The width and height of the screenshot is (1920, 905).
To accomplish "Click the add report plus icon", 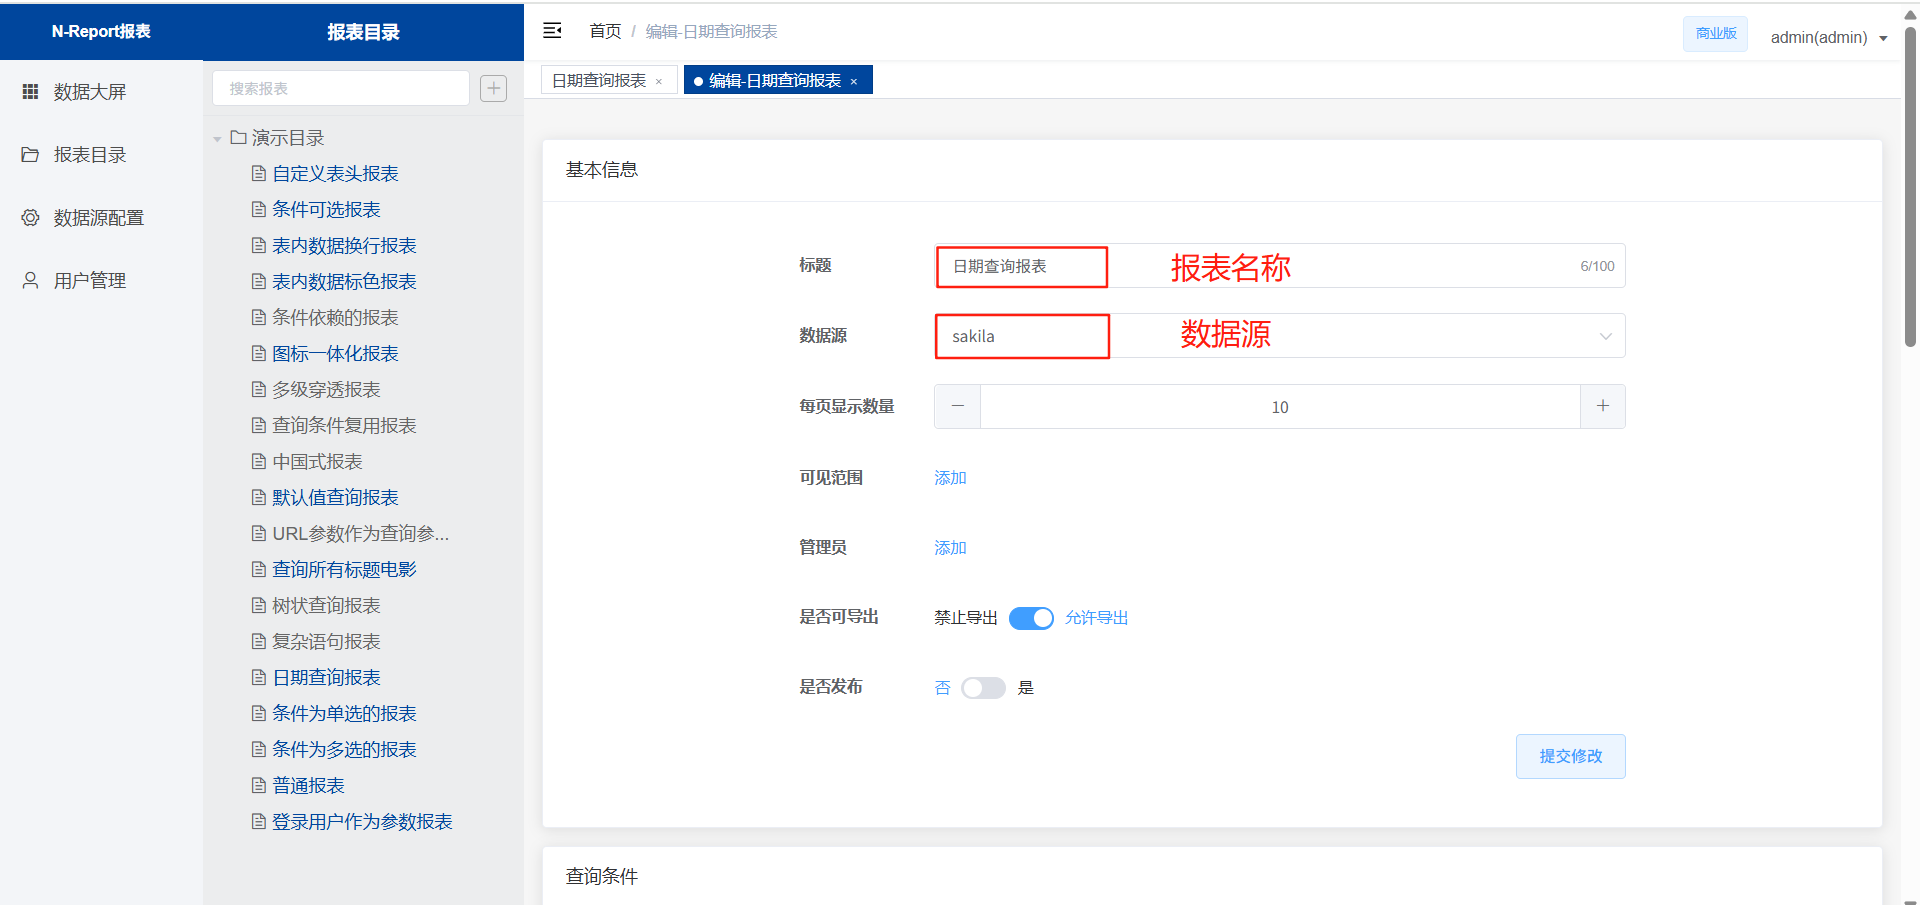I will (493, 88).
